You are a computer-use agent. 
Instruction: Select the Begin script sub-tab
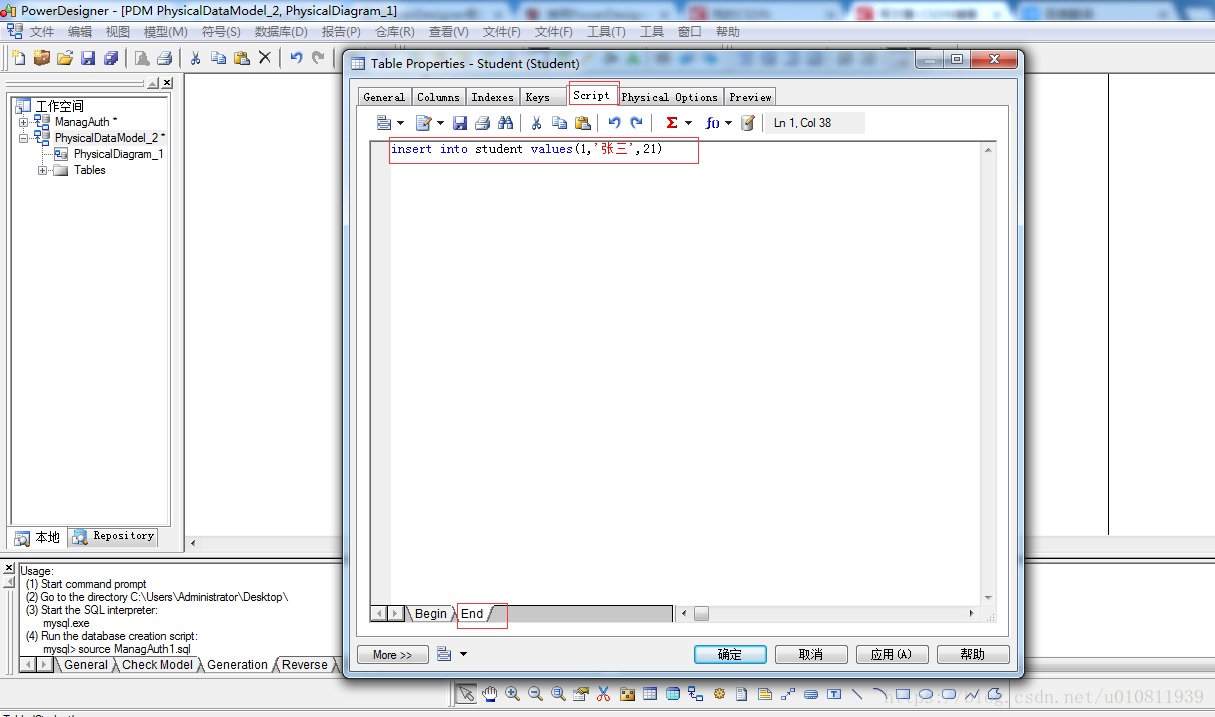[x=431, y=614]
